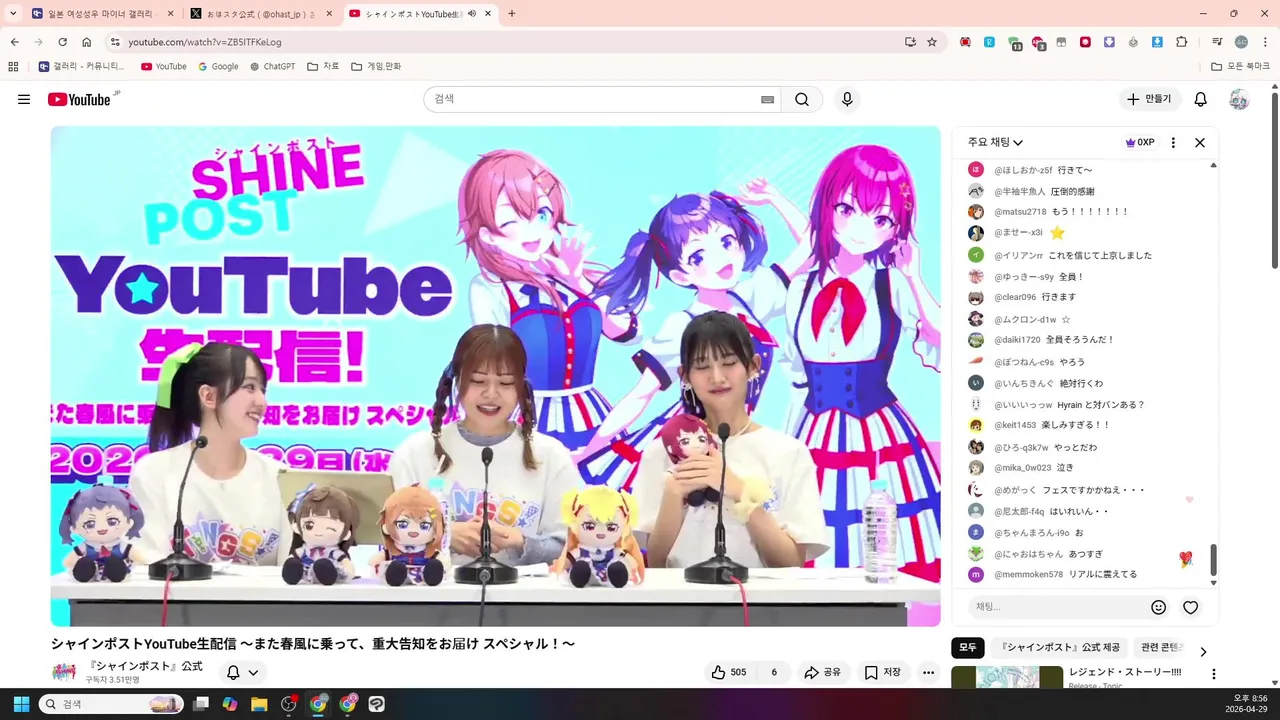Expand the 모든 북마크 folder
The width and height of the screenshot is (1280, 720).
pos(1241,66)
